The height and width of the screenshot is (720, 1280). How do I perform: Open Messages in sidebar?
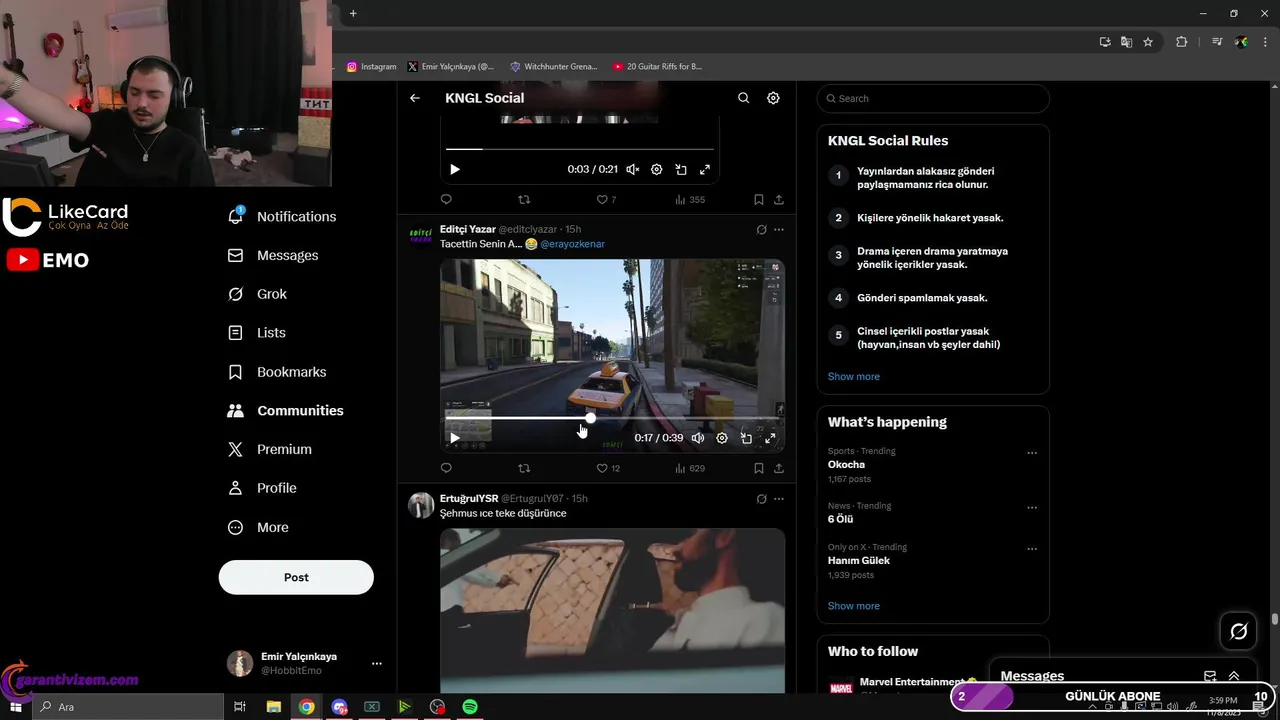pos(273,255)
